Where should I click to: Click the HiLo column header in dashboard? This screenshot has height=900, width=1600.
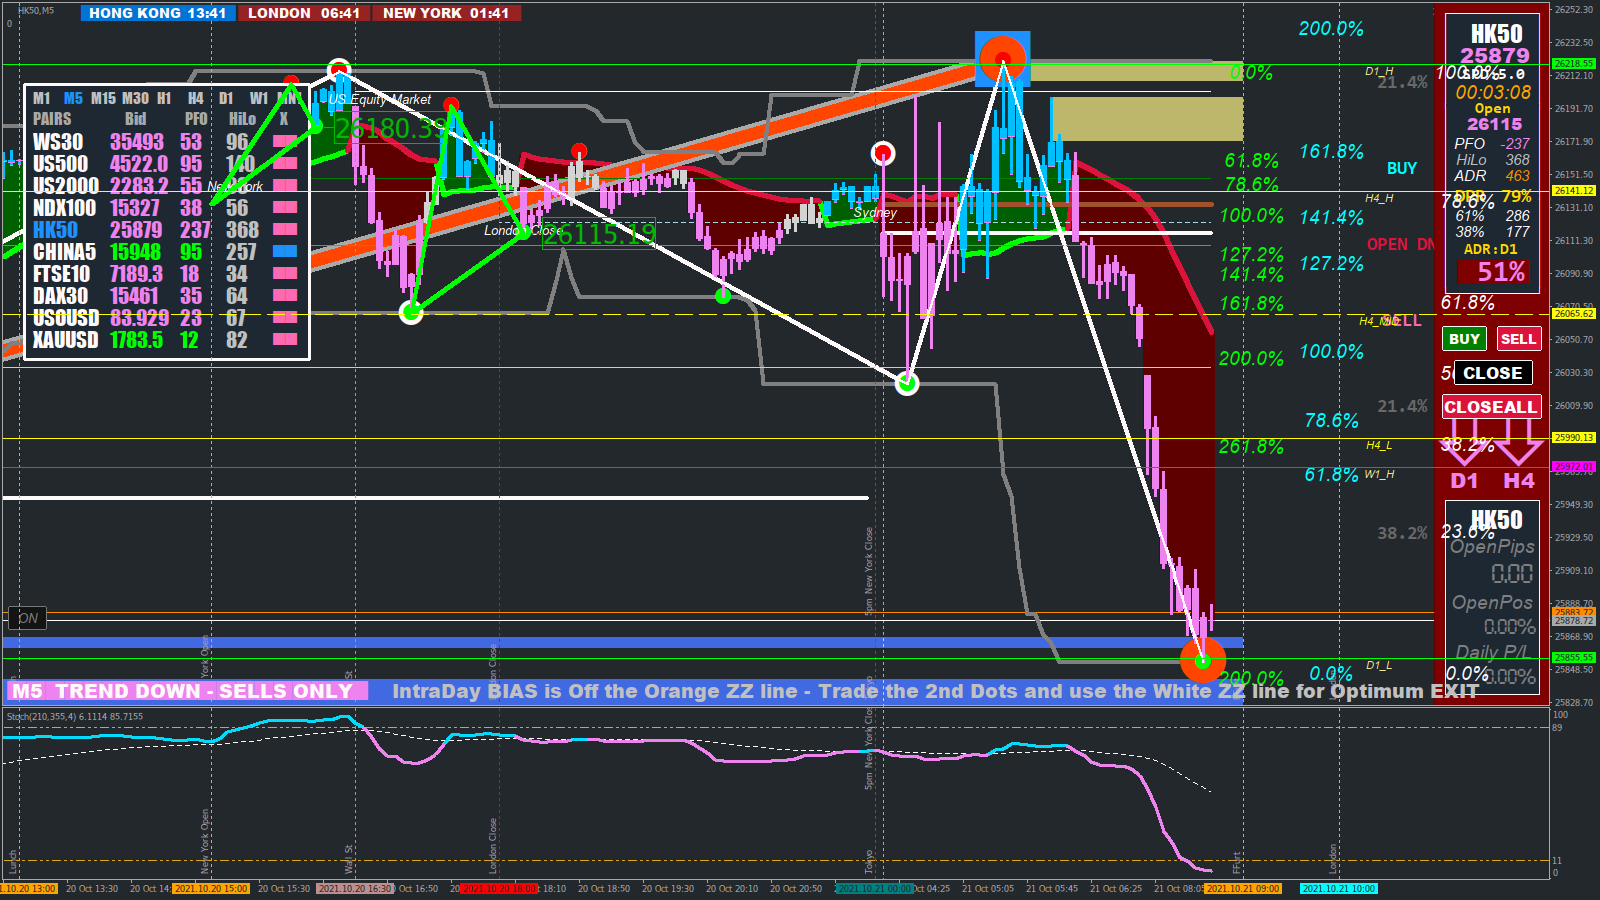coord(243,119)
